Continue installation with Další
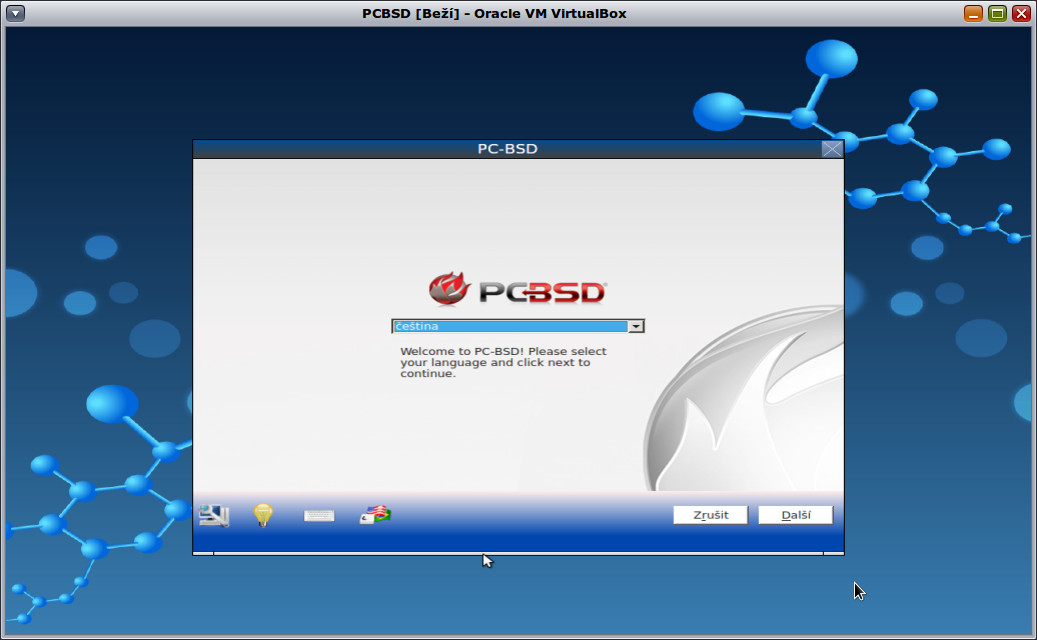This screenshot has height=640, width=1037. 795,514
